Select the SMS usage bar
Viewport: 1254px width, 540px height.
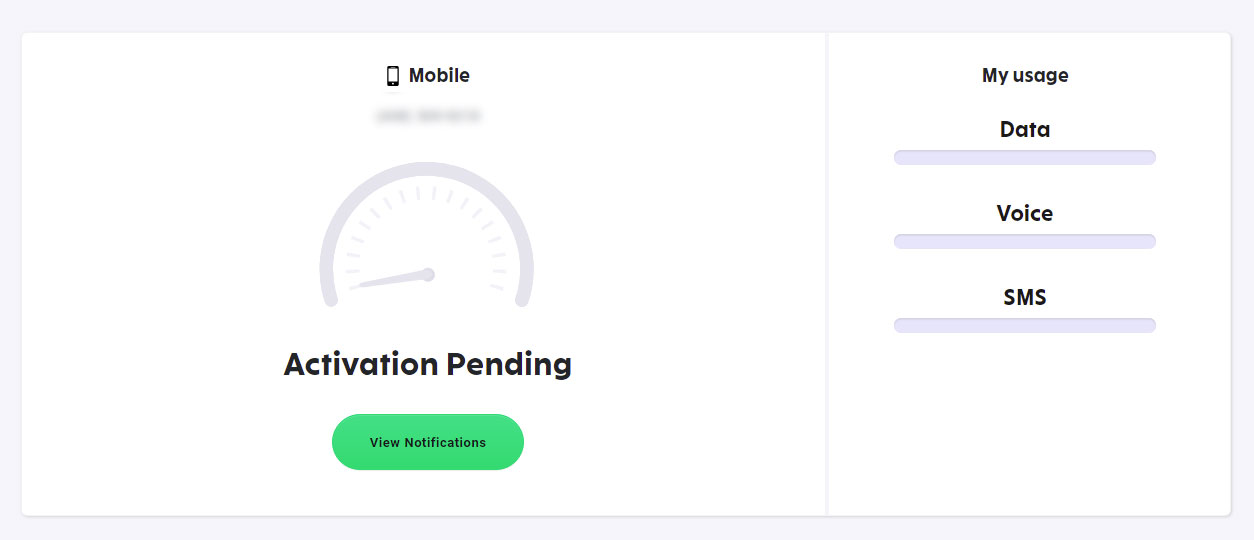pyautogui.click(x=1025, y=325)
